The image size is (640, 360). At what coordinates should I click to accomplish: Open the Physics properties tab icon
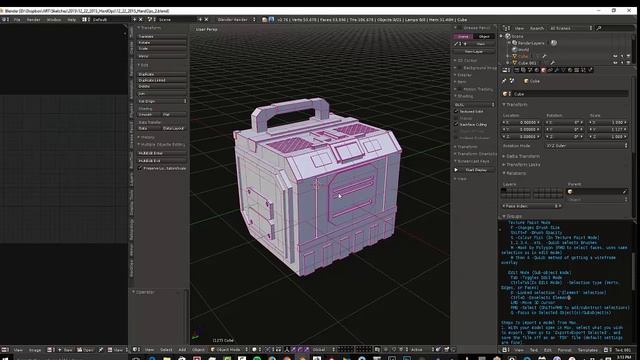pyautogui.click(x=590, y=70)
